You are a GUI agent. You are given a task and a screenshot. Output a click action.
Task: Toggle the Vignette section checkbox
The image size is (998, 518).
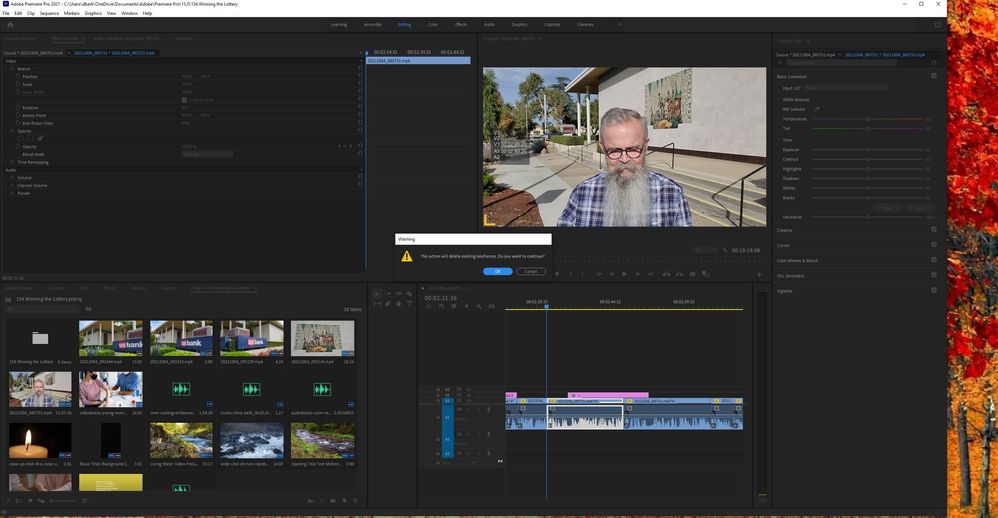pyautogui.click(x=934, y=290)
